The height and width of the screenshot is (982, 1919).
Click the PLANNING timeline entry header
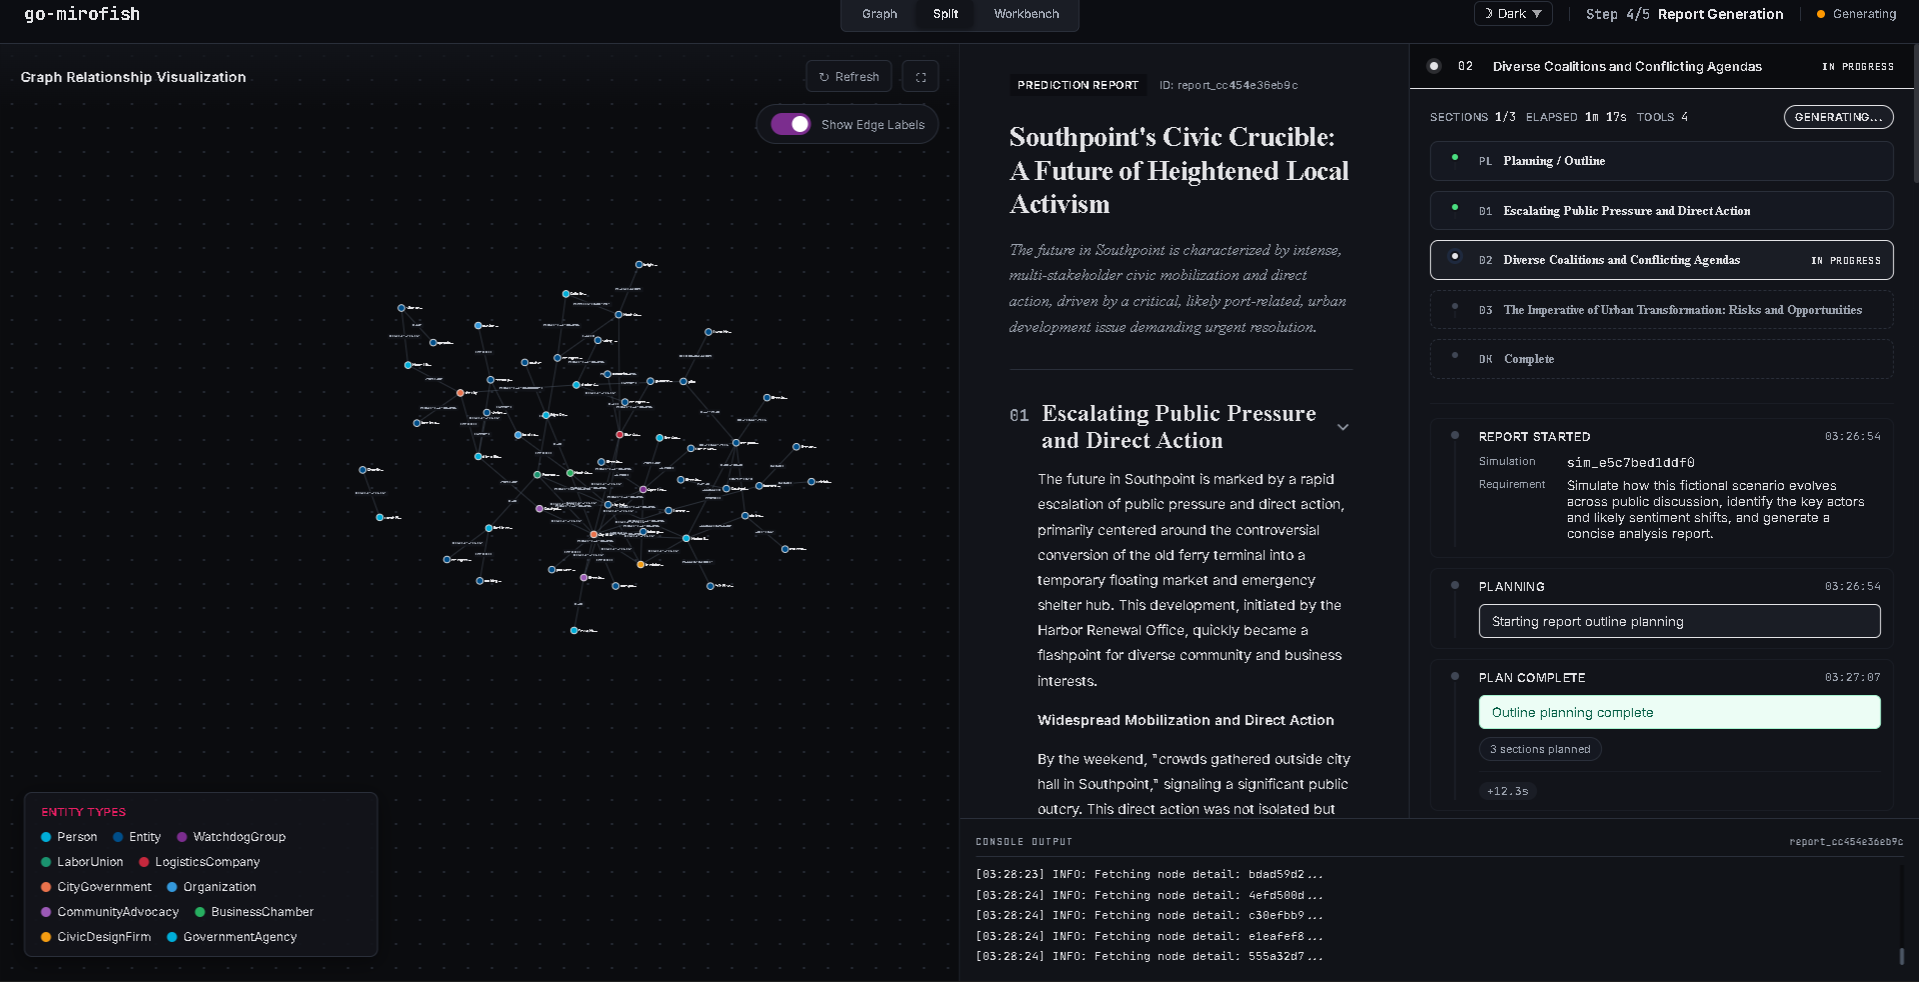click(x=1511, y=587)
